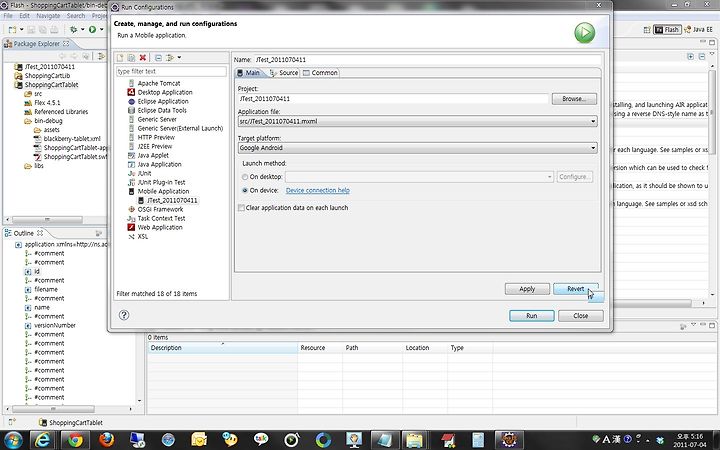Screen dimensions: 720x450
Task: Switch to the Source tab
Action: 284,73
